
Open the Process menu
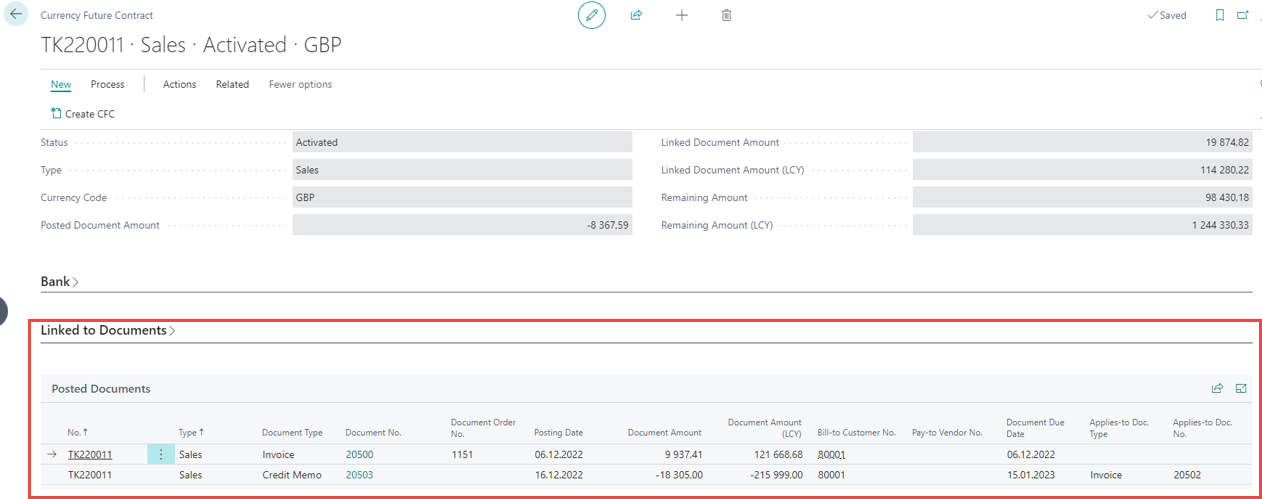tap(107, 85)
